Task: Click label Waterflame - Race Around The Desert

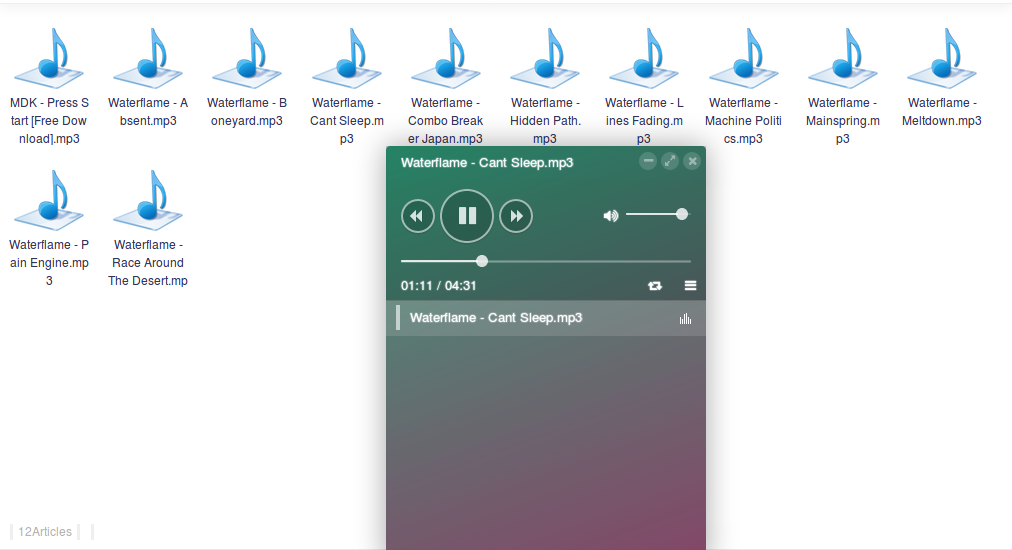Action: (148, 263)
